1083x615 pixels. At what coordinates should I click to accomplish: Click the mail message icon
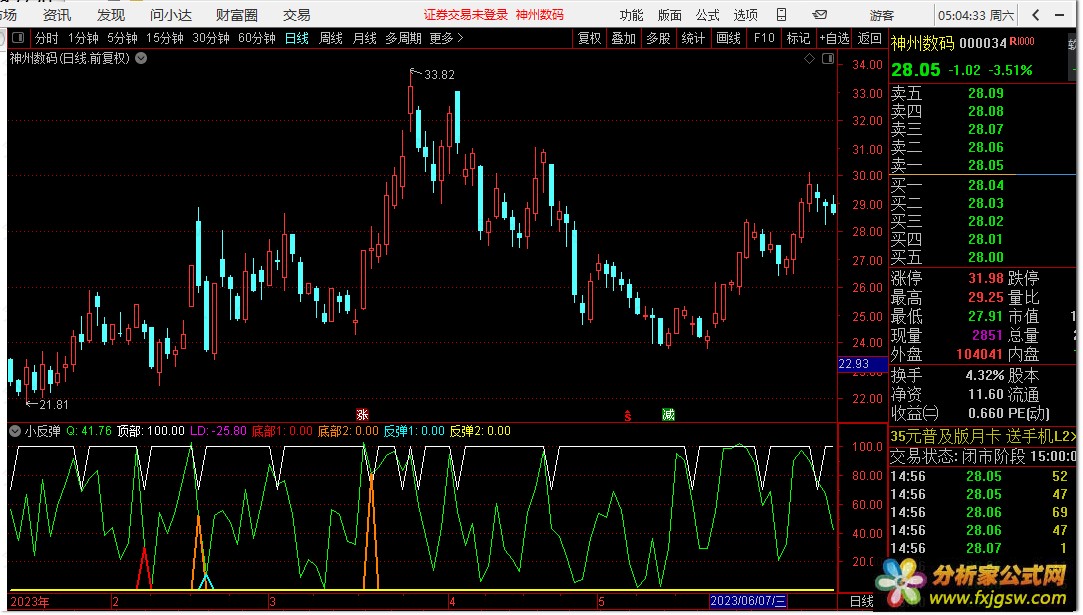(820, 15)
